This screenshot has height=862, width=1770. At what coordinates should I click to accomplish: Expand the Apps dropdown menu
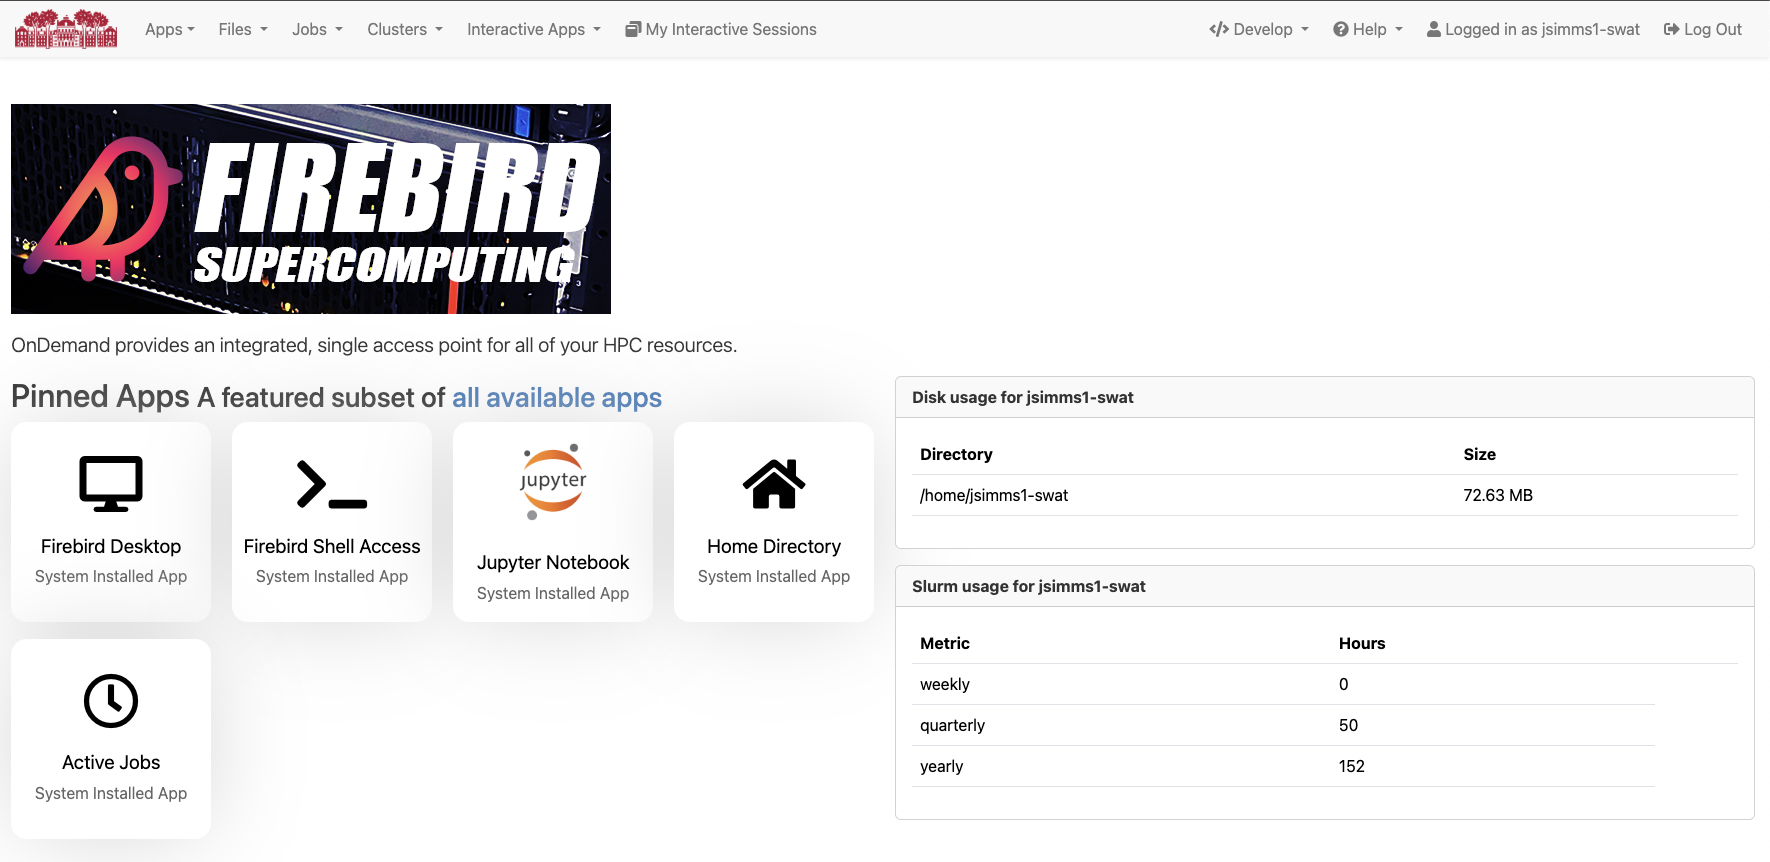170,29
